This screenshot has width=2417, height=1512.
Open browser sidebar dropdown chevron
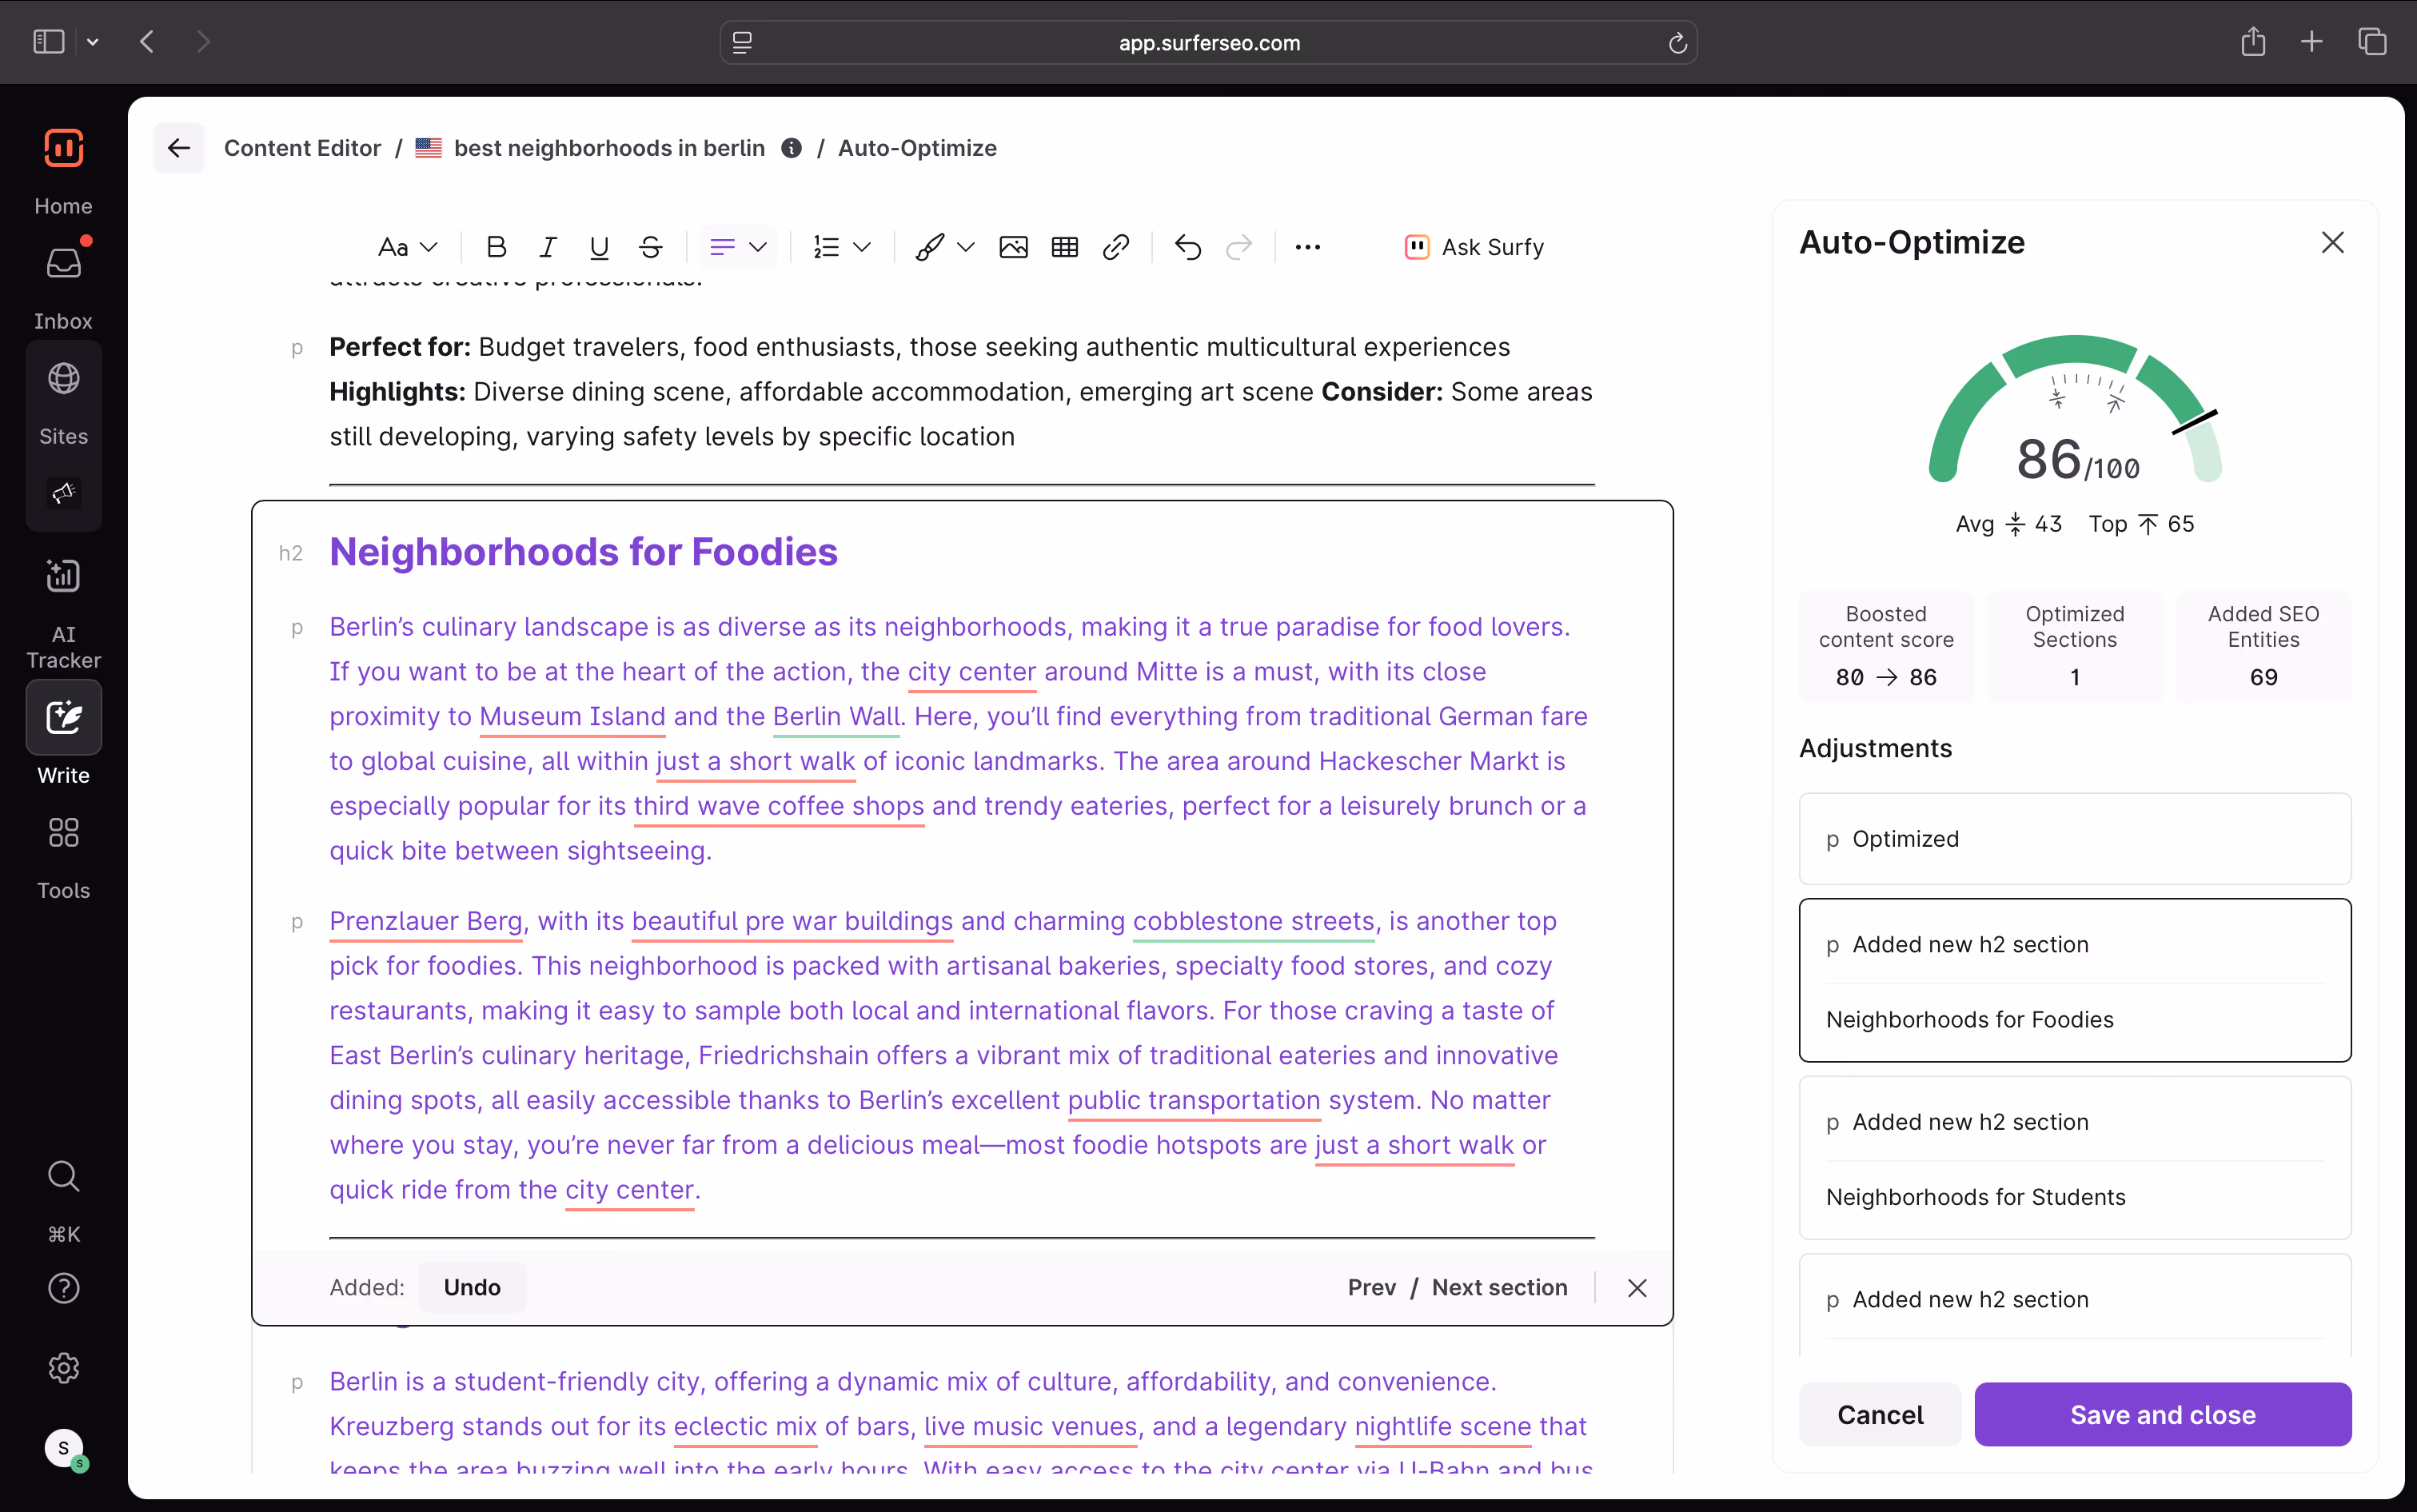tap(93, 42)
